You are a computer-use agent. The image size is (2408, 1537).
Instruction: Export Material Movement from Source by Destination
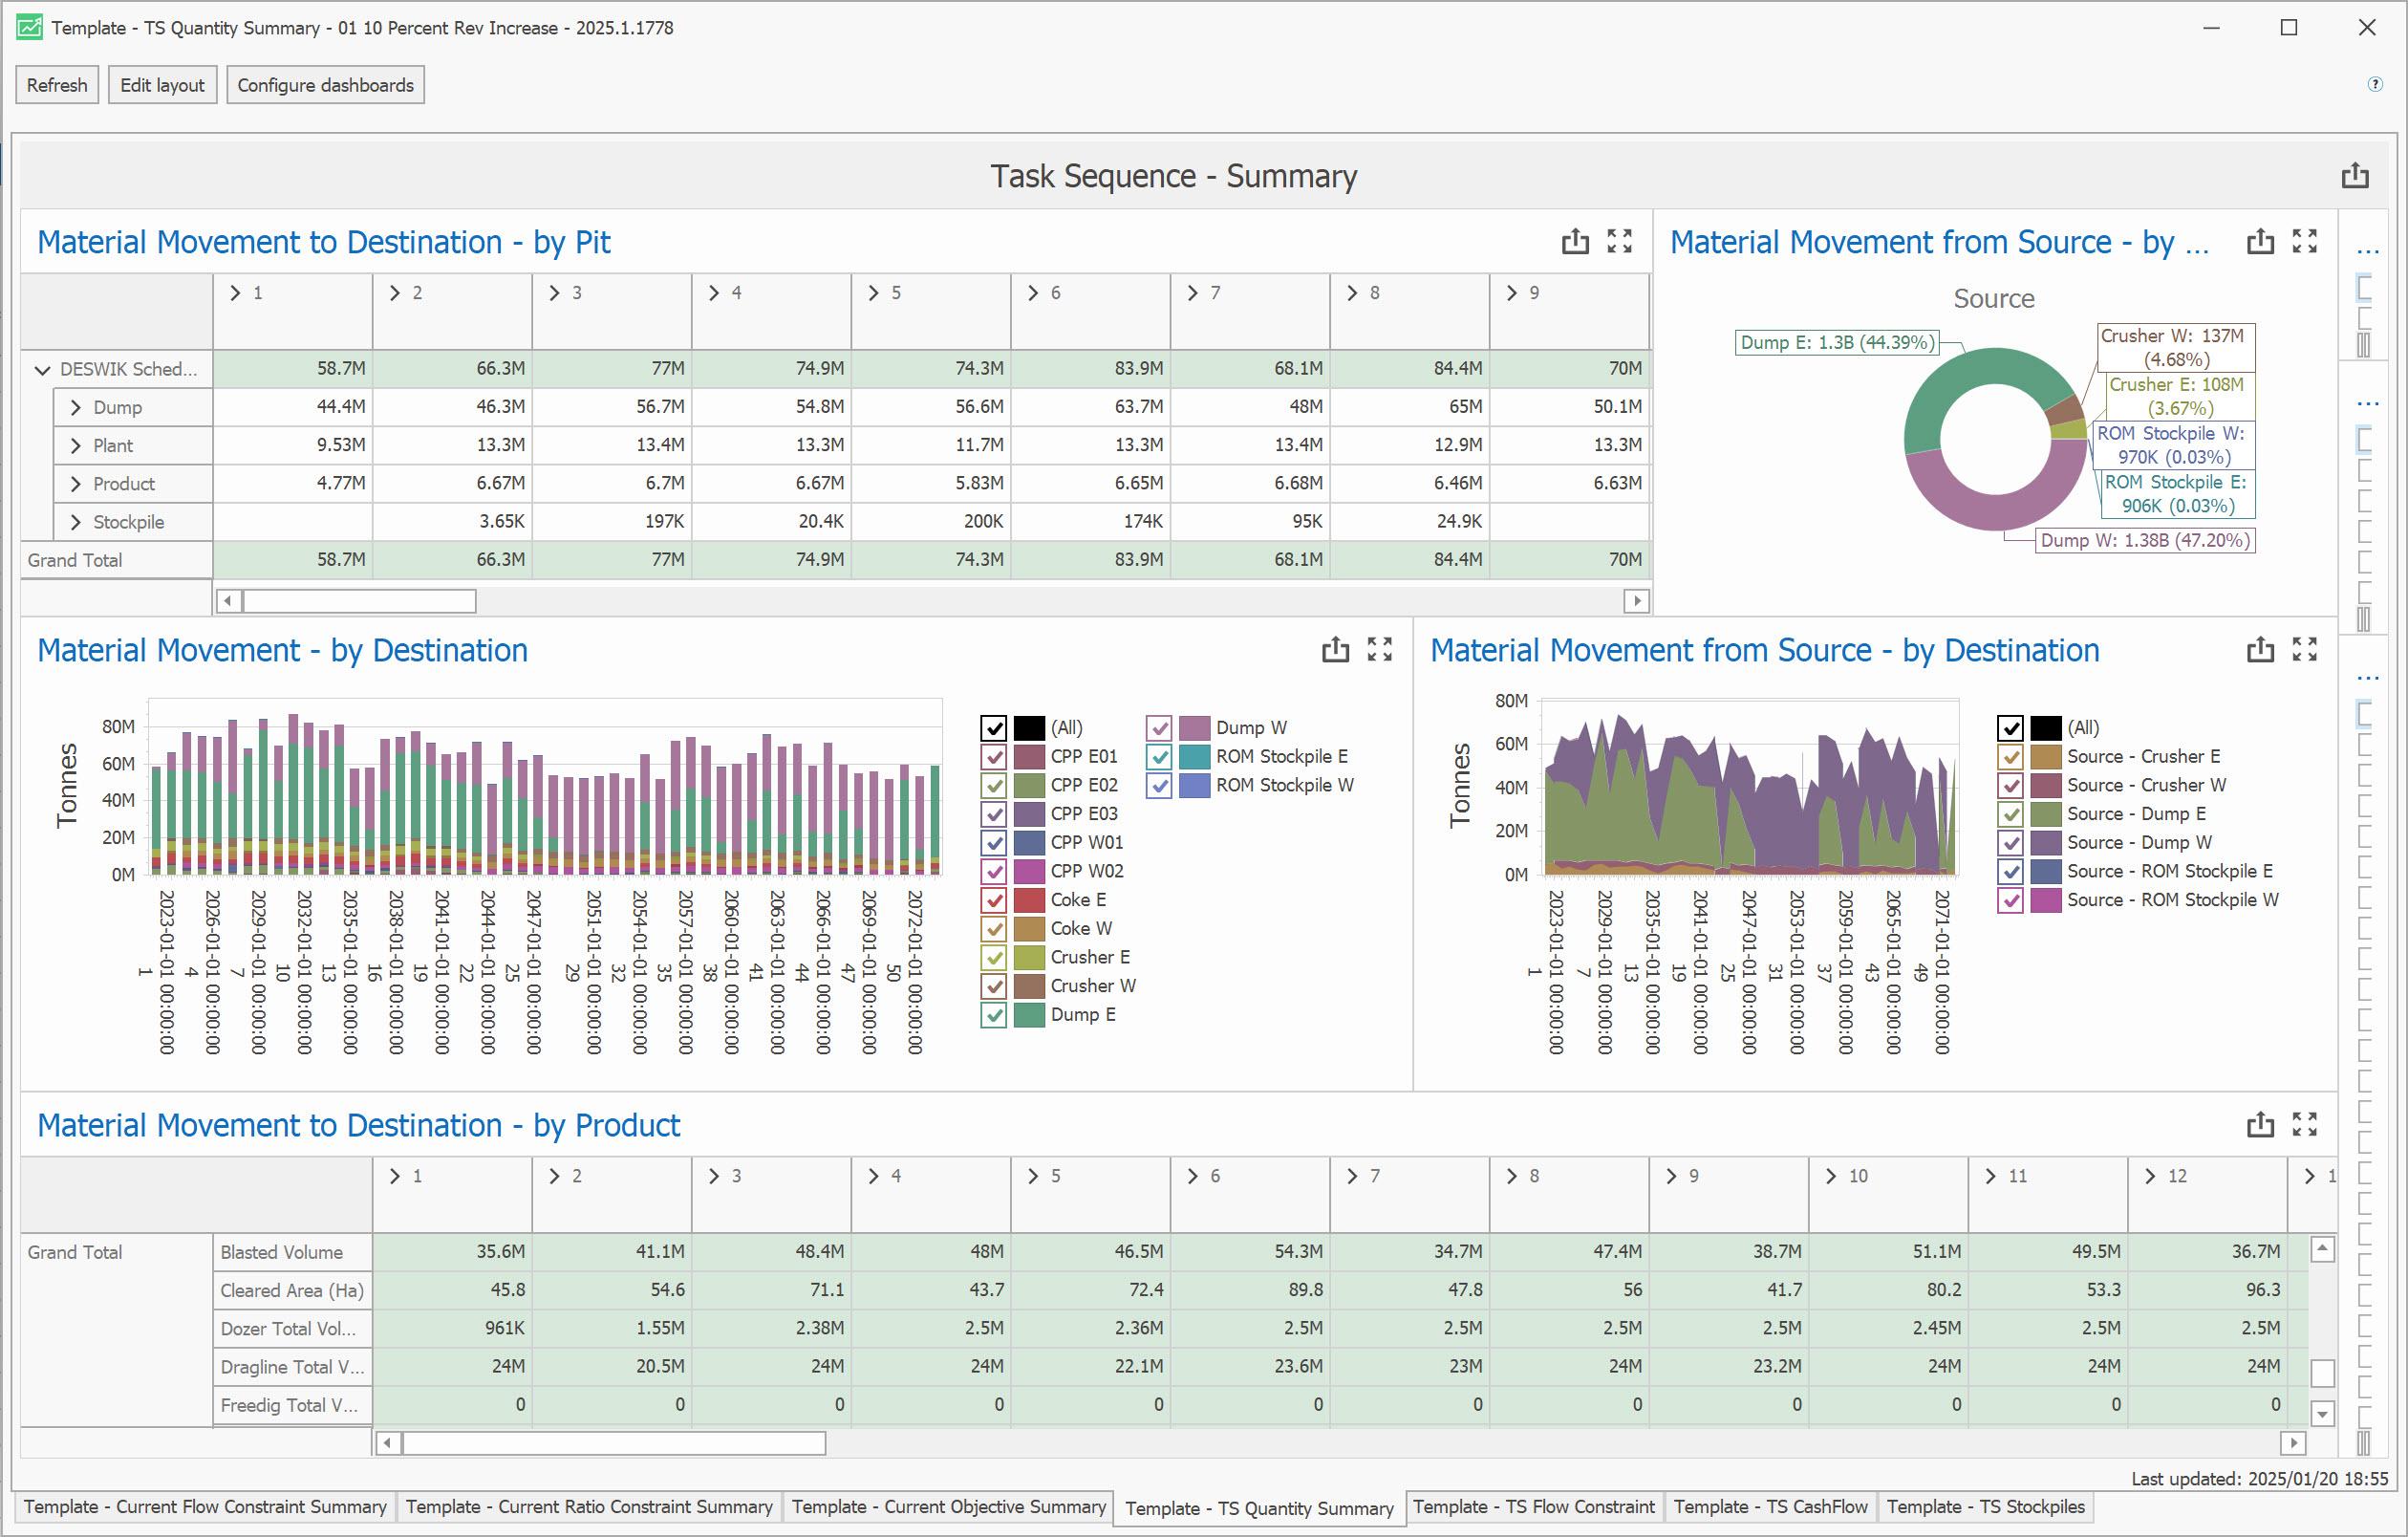(x=2260, y=650)
